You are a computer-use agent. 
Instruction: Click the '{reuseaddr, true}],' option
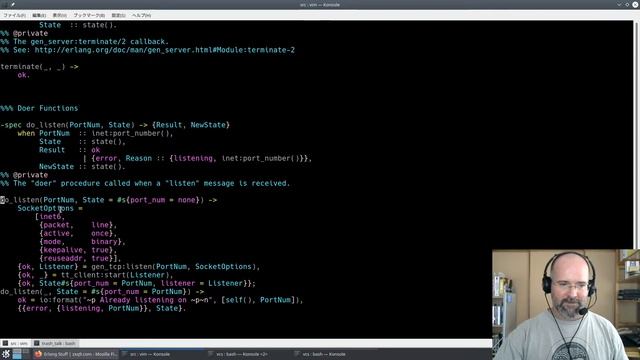point(80,258)
